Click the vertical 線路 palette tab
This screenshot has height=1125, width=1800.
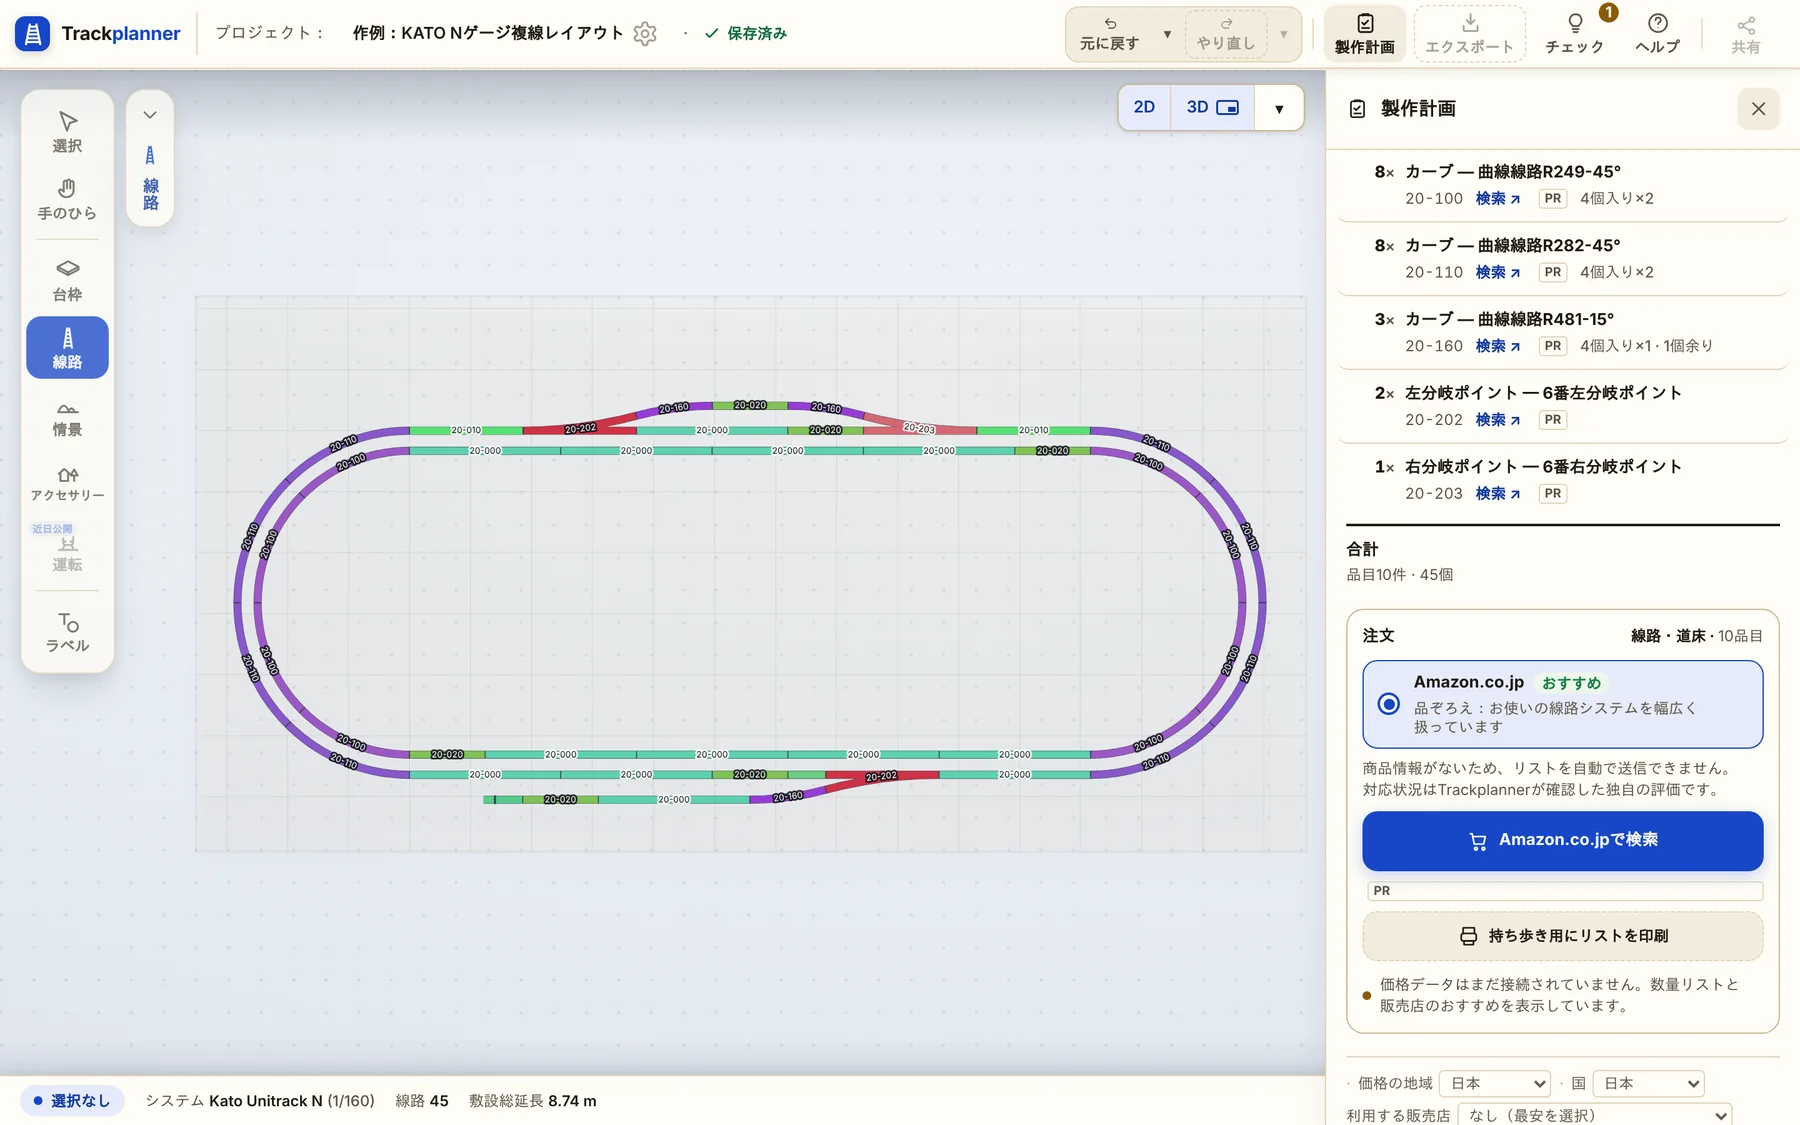click(x=150, y=178)
